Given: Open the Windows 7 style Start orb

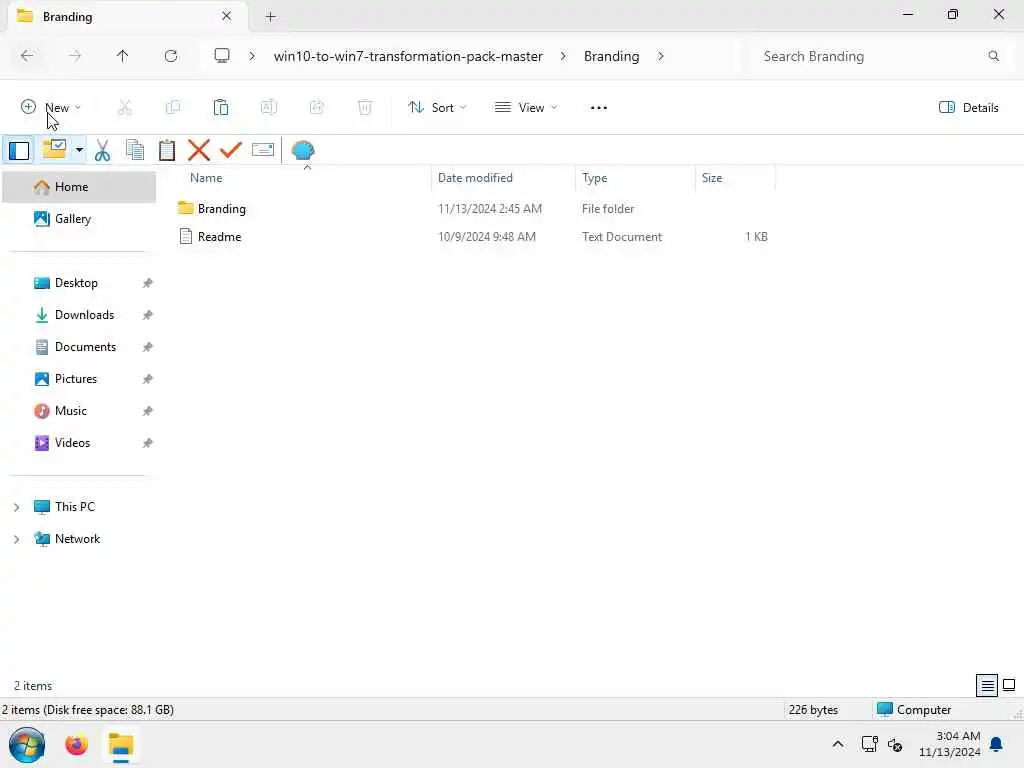Looking at the screenshot, I should (x=27, y=745).
